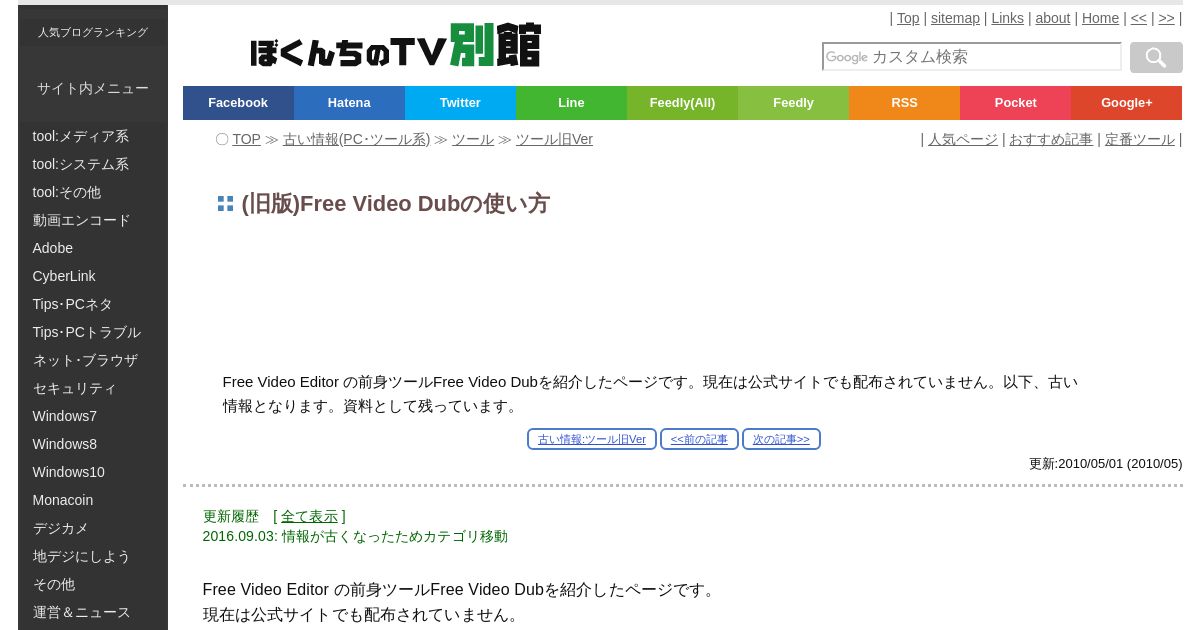Open Tips･PCネタ sidebar menu
This screenshot has height=630, width=1200.
[x=93, y=304]
